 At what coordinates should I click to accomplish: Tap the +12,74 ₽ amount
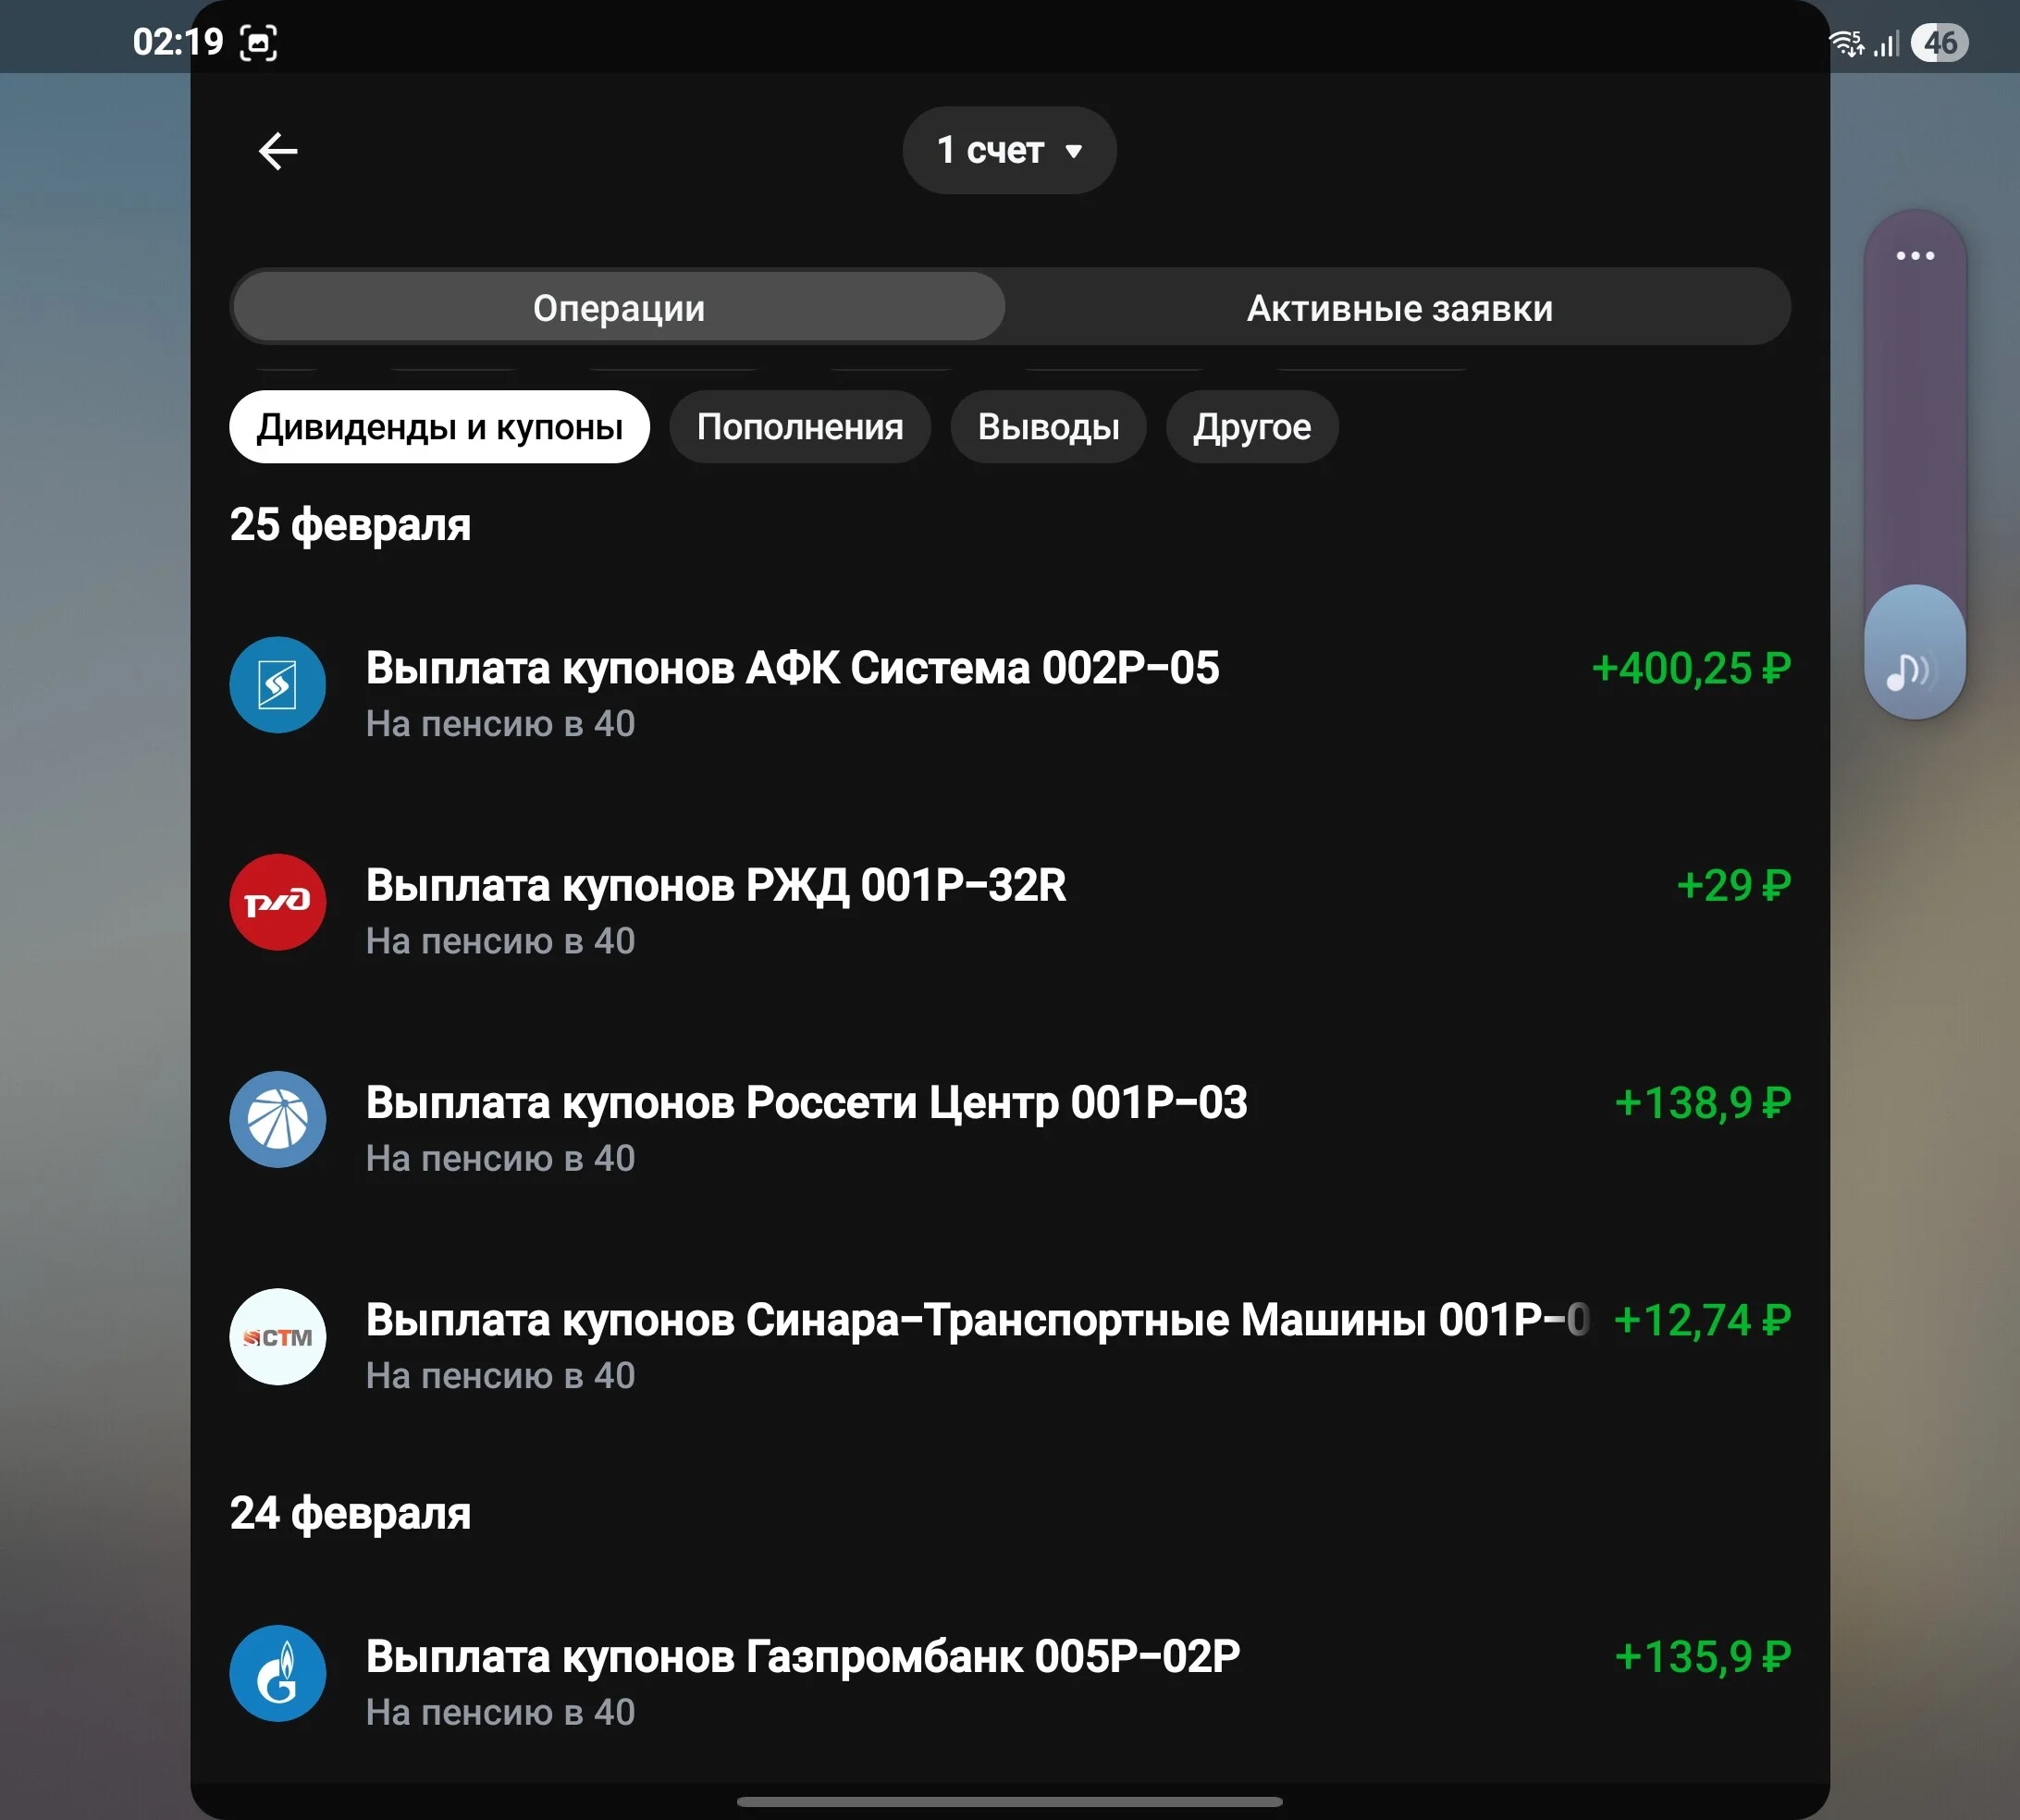click(x=1703, y=1320)
